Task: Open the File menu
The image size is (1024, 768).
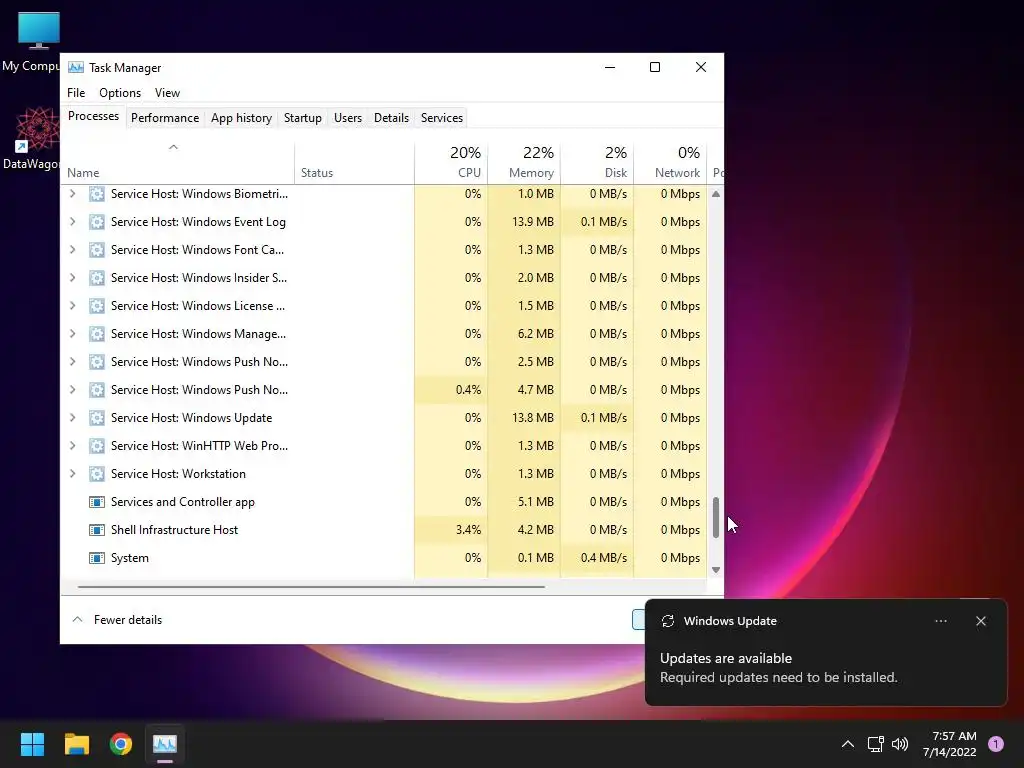Action: pyautogui.click(x=76, y=93)
